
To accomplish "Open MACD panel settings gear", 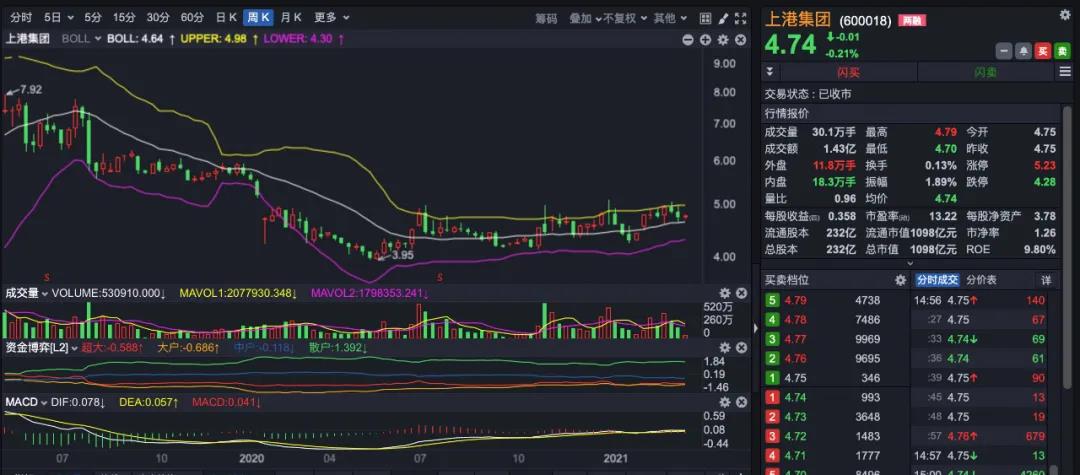I will tap(725, 401).
